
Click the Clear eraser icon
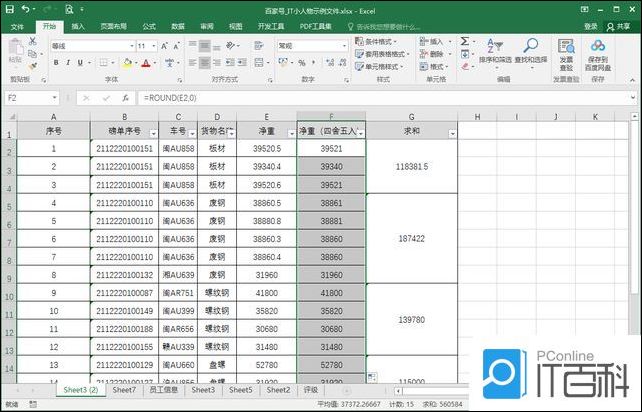click(x=465, y=66)
